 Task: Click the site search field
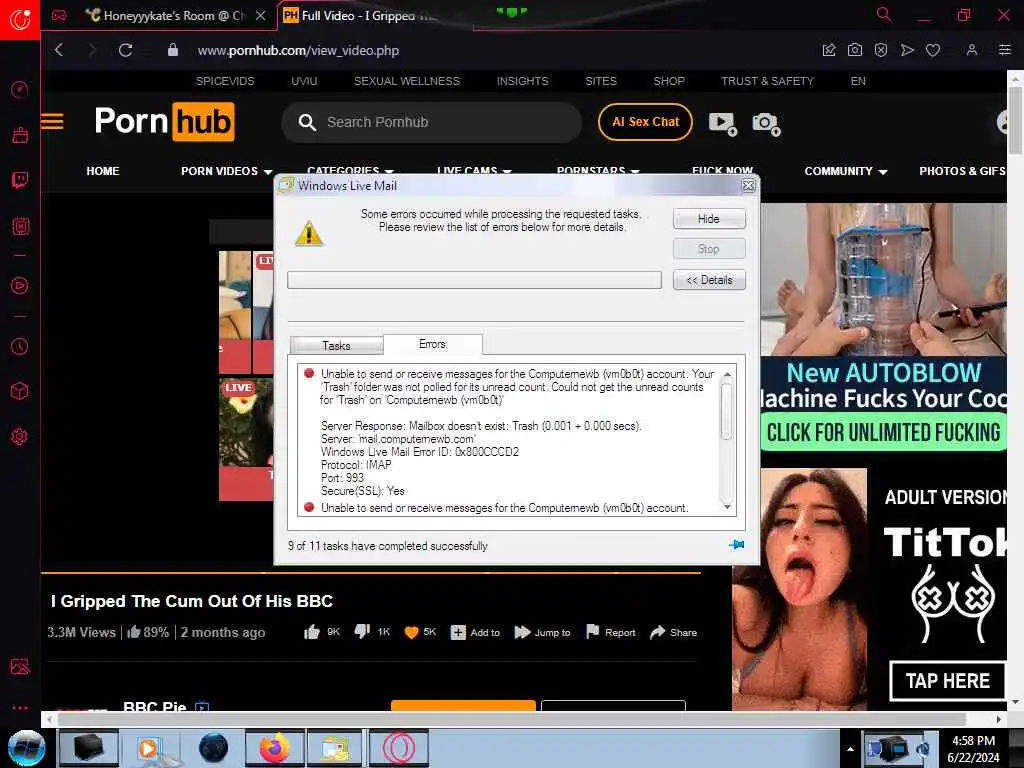(431, 122)
